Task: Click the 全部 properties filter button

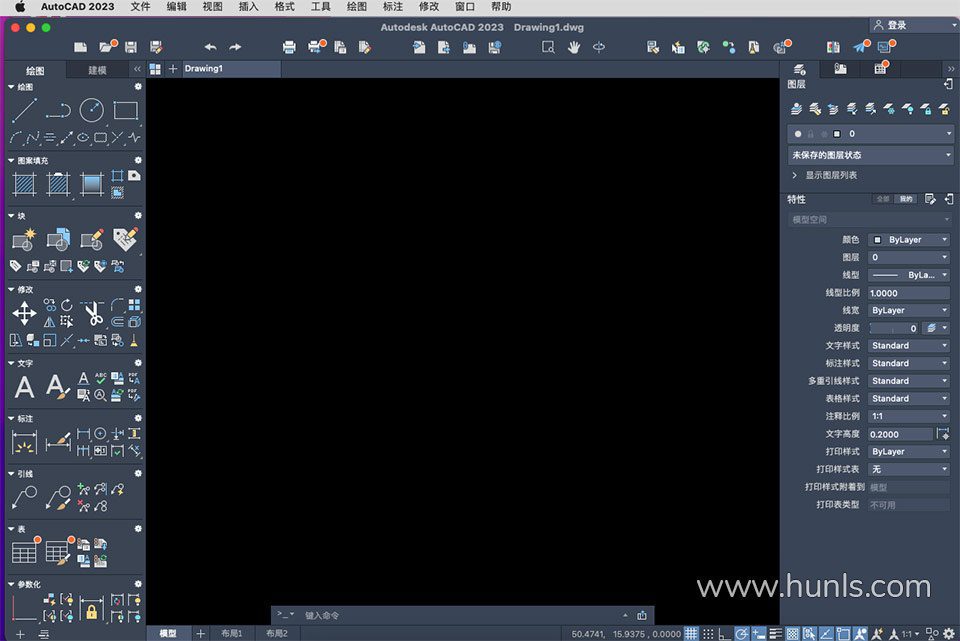Action: click(882, 199)
